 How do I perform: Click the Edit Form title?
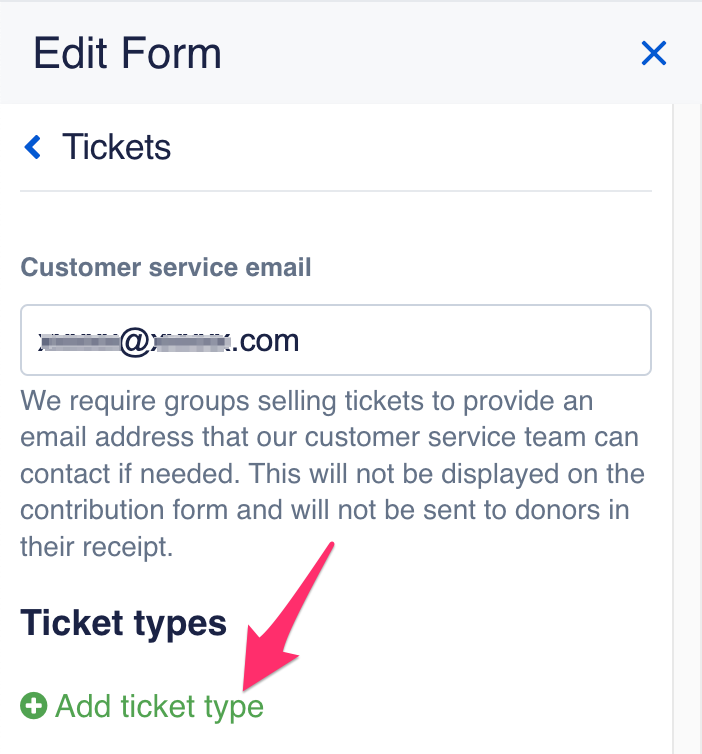[x=127, y=53]
